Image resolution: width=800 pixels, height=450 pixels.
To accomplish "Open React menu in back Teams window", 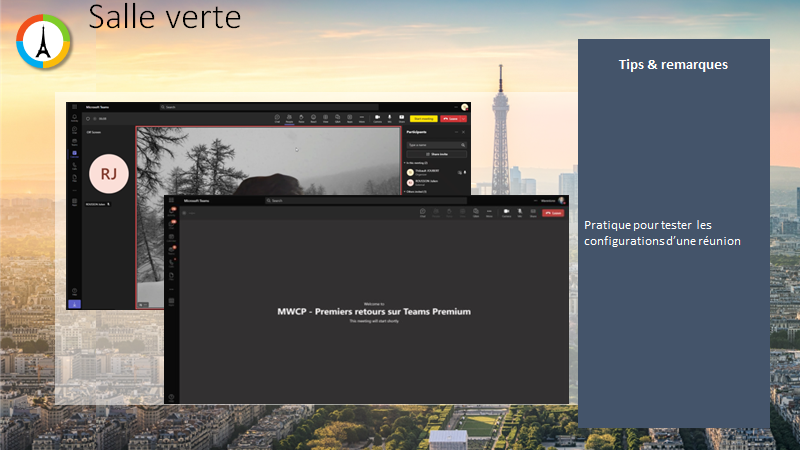I will (313, 118).
